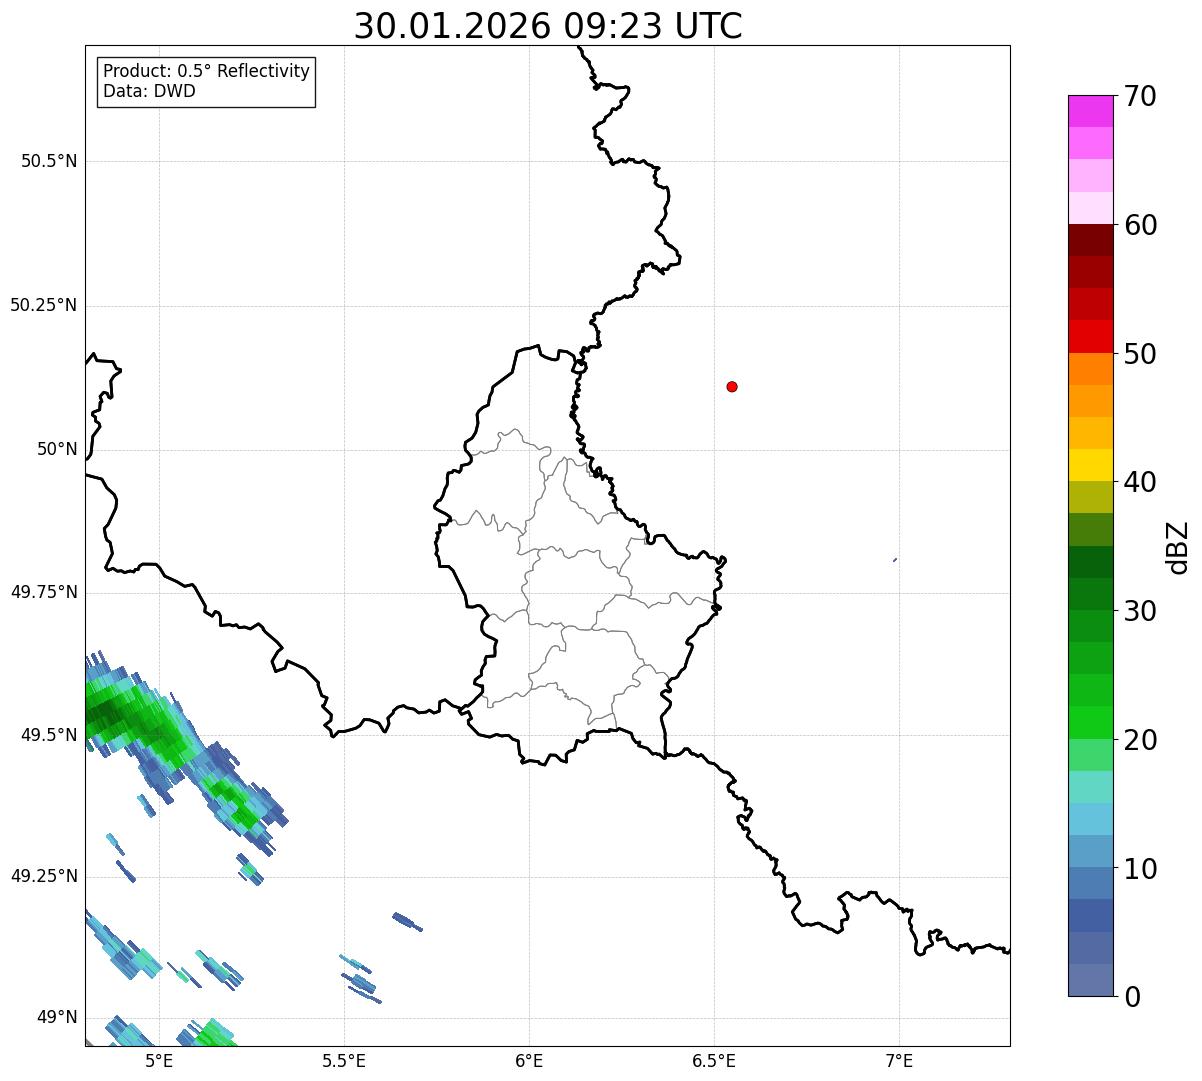Click the 50.25°N latitude label

[x=43, y=305]
